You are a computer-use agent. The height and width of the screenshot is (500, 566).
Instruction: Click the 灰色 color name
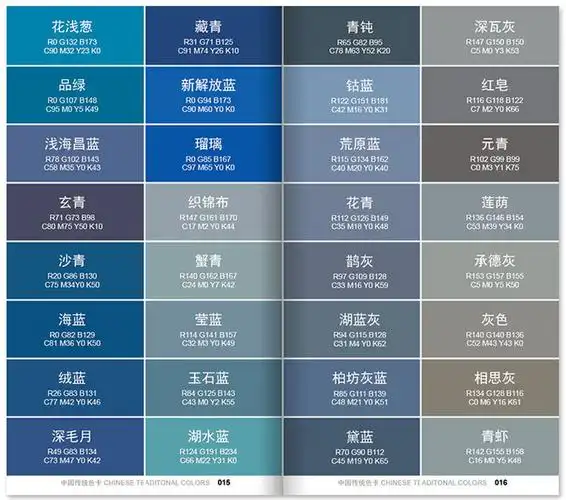(x=495, y=319)
